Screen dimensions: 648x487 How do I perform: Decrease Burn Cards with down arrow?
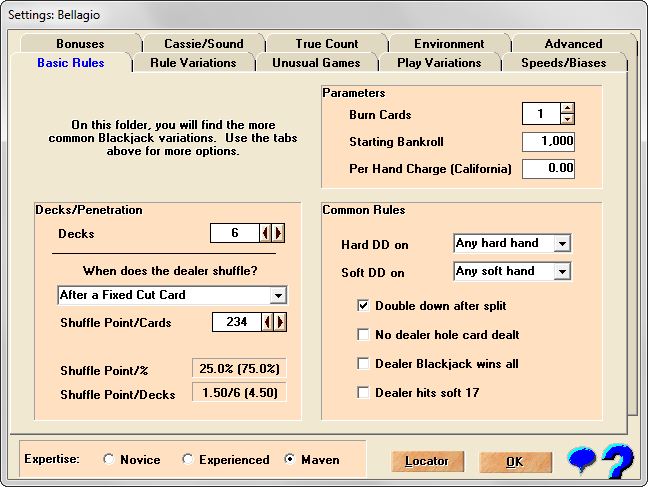coord(568,119)
